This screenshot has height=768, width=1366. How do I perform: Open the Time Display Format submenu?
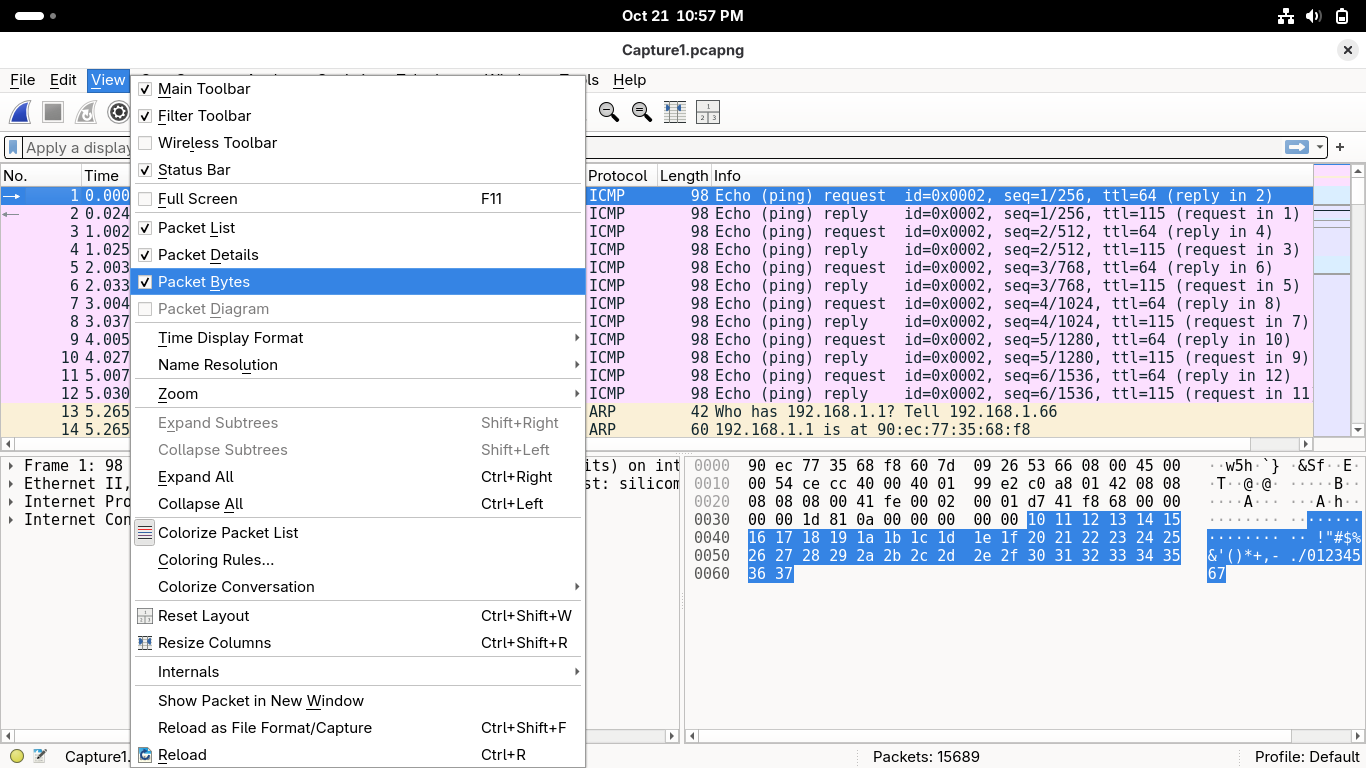tap(231, 338)
